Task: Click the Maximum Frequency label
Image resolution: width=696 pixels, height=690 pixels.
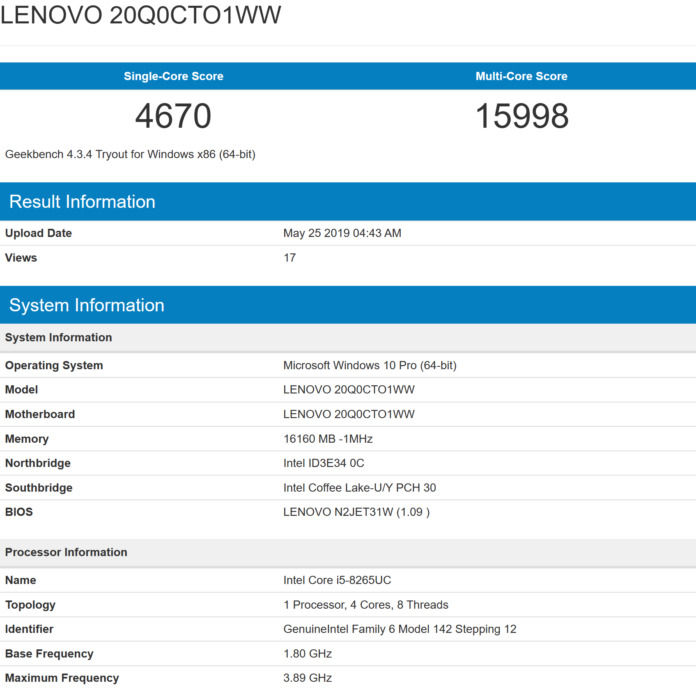Action: click(x=62, y=678)
